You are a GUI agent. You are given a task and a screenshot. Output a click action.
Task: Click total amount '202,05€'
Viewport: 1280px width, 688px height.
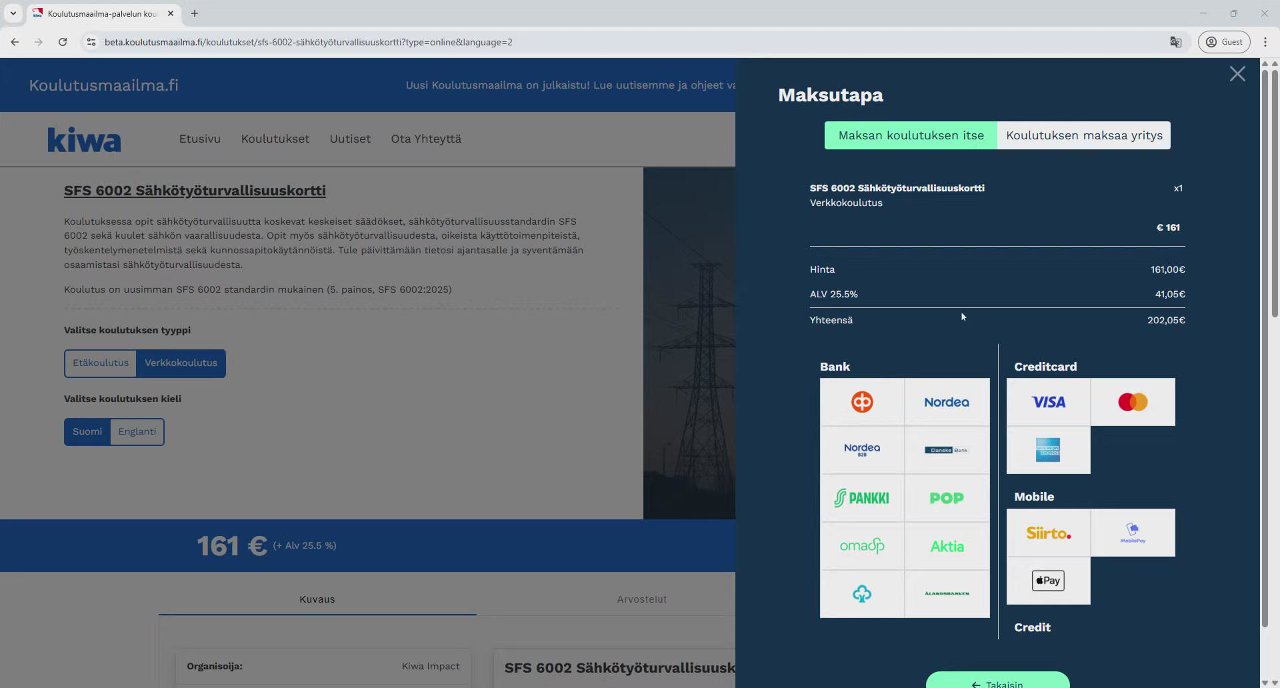click(x=1166, y=320)
